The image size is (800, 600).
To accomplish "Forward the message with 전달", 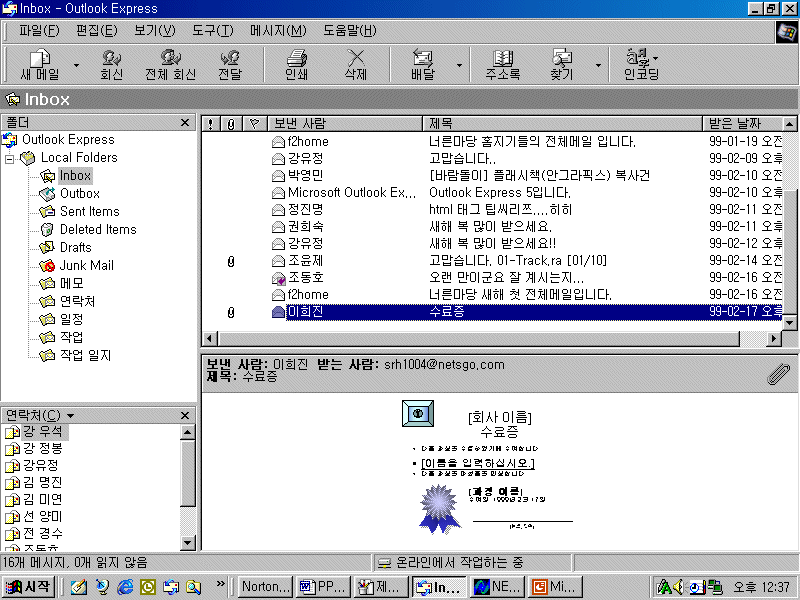I will pos(230,65).
